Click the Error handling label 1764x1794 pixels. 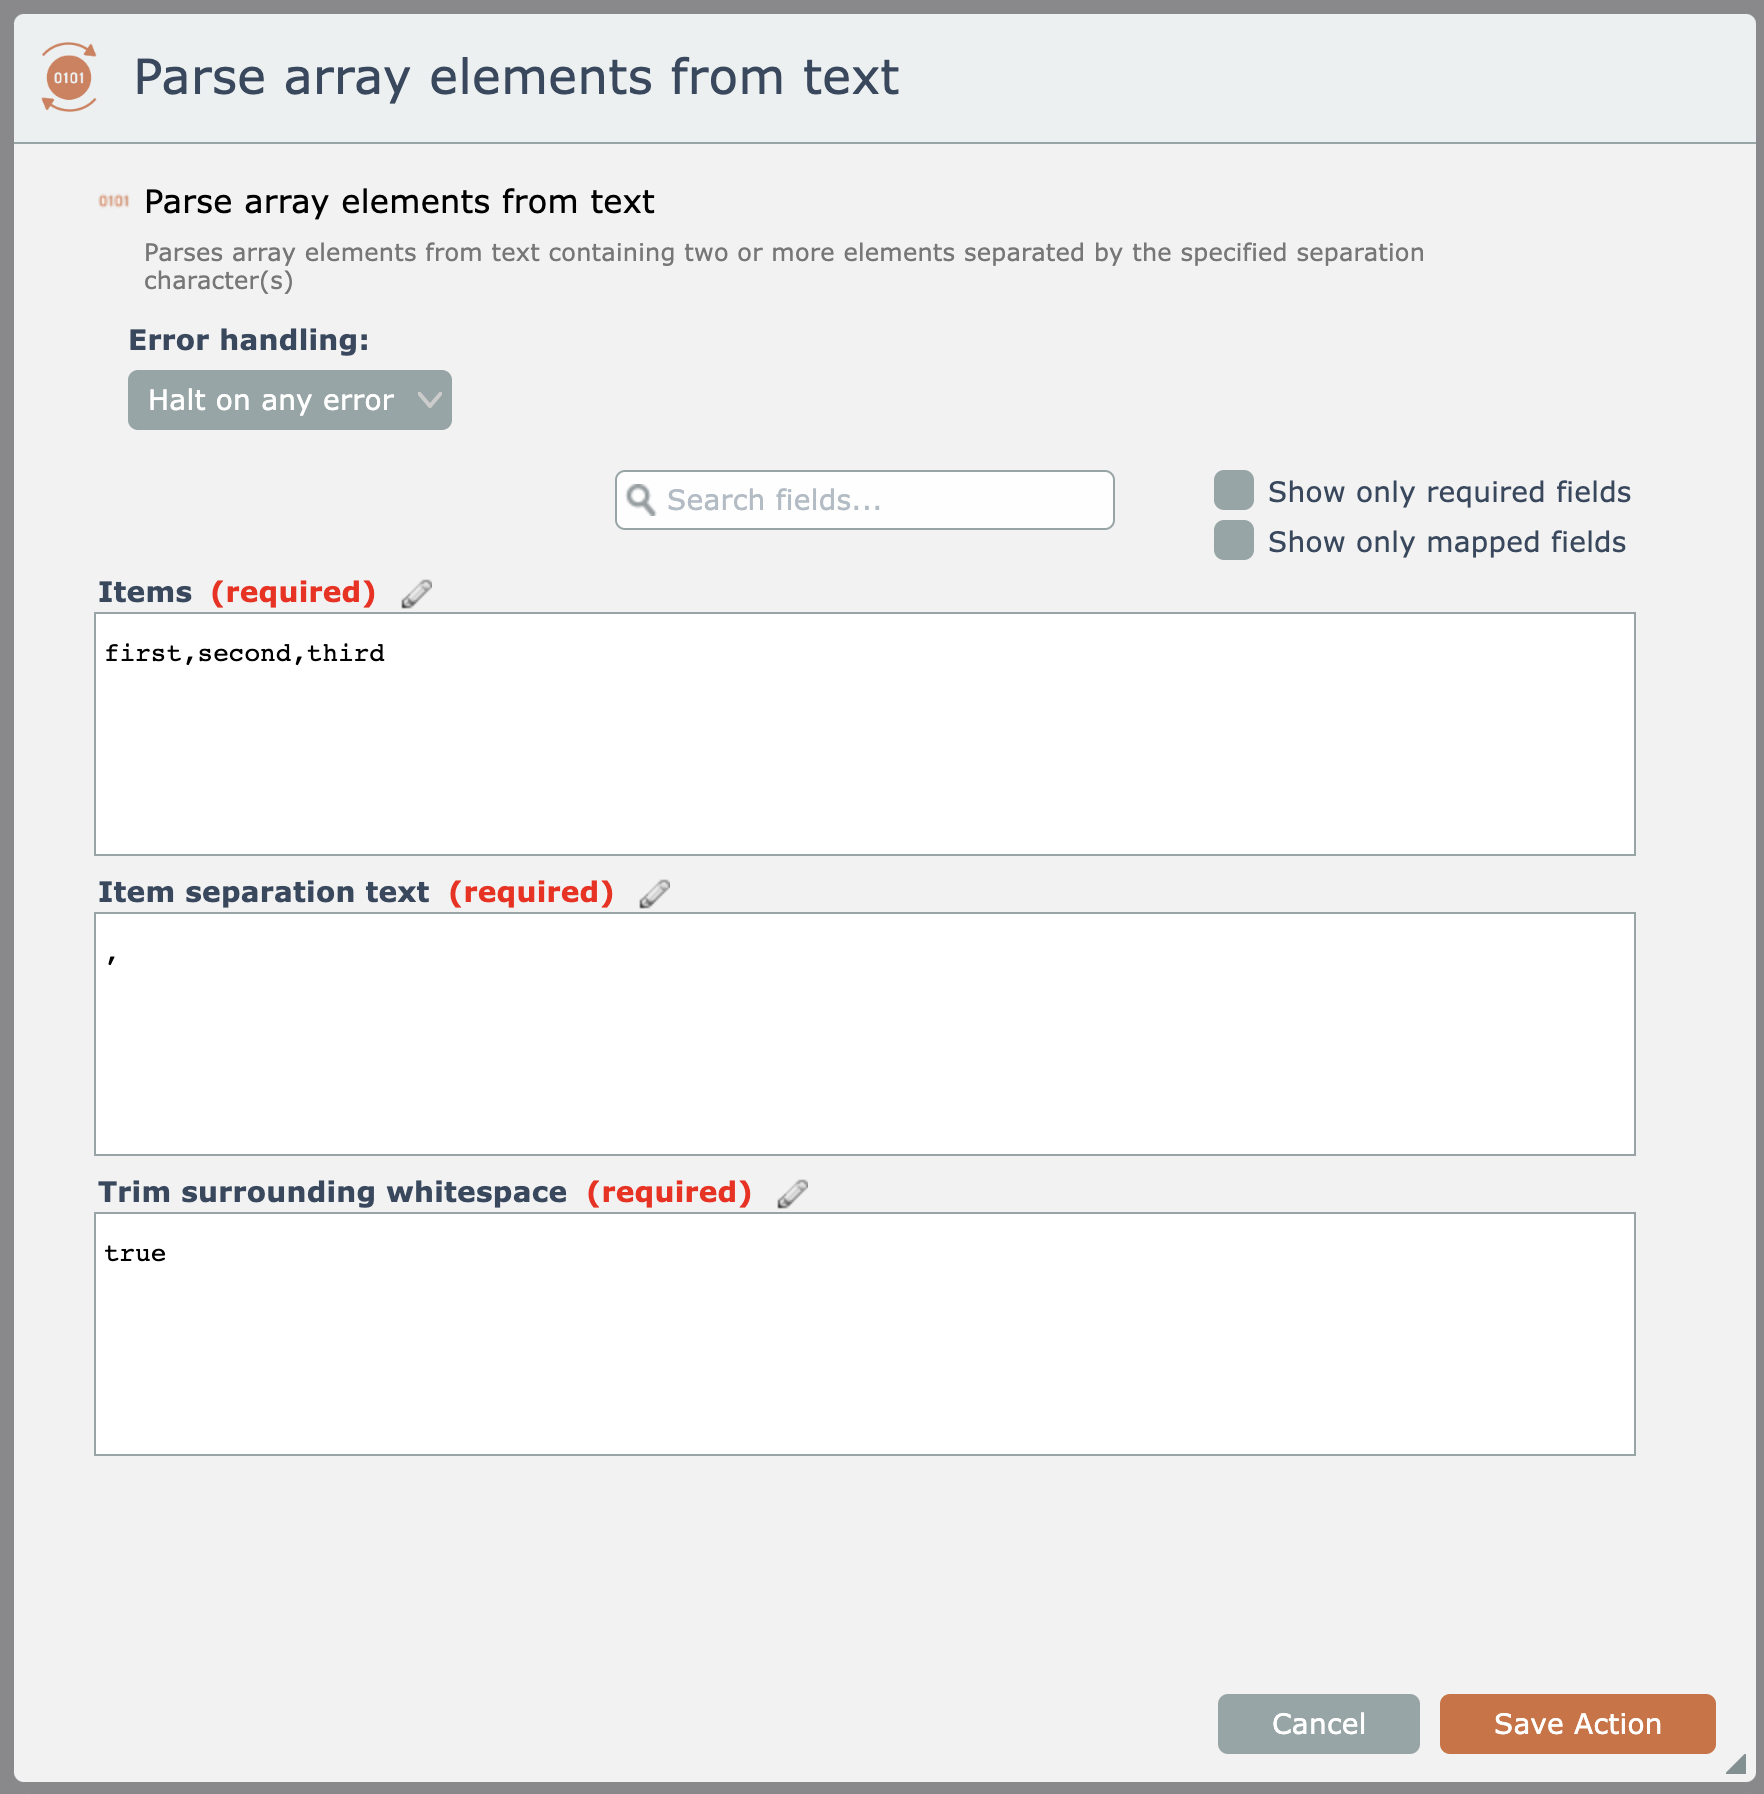click(249, 340)
